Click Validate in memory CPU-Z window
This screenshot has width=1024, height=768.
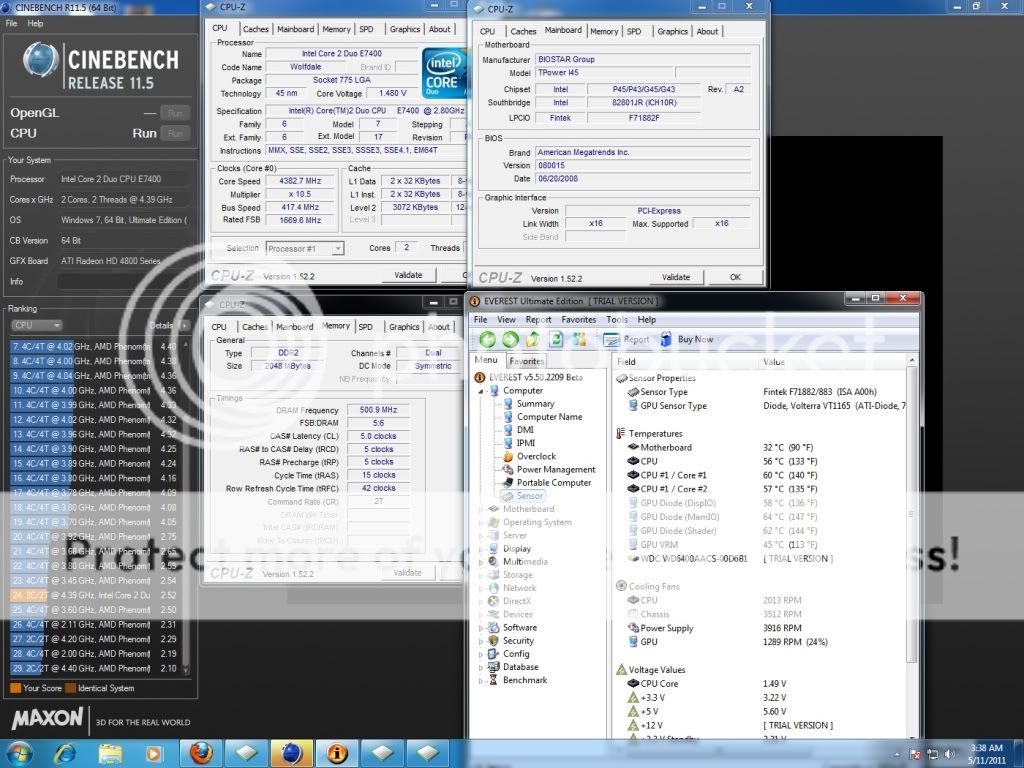[408, 573]
